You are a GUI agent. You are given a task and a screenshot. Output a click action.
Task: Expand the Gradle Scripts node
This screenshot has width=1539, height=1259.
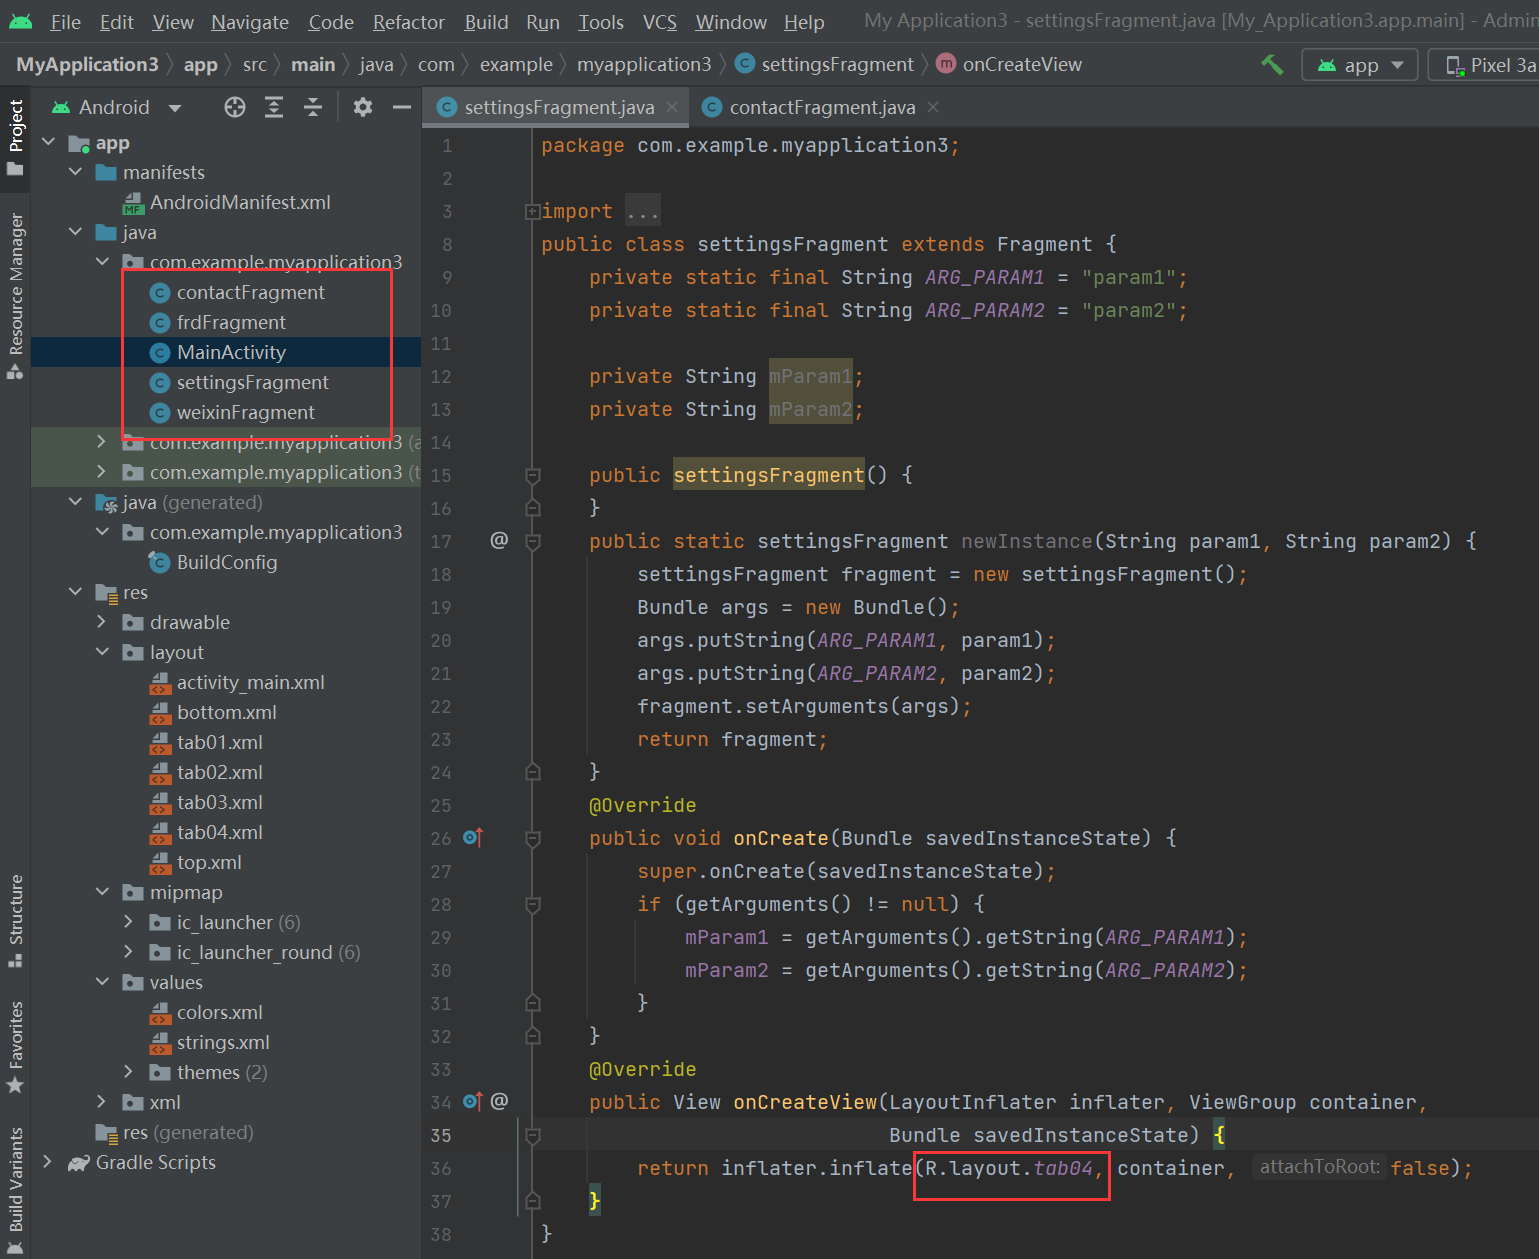tap(47, 1162)
